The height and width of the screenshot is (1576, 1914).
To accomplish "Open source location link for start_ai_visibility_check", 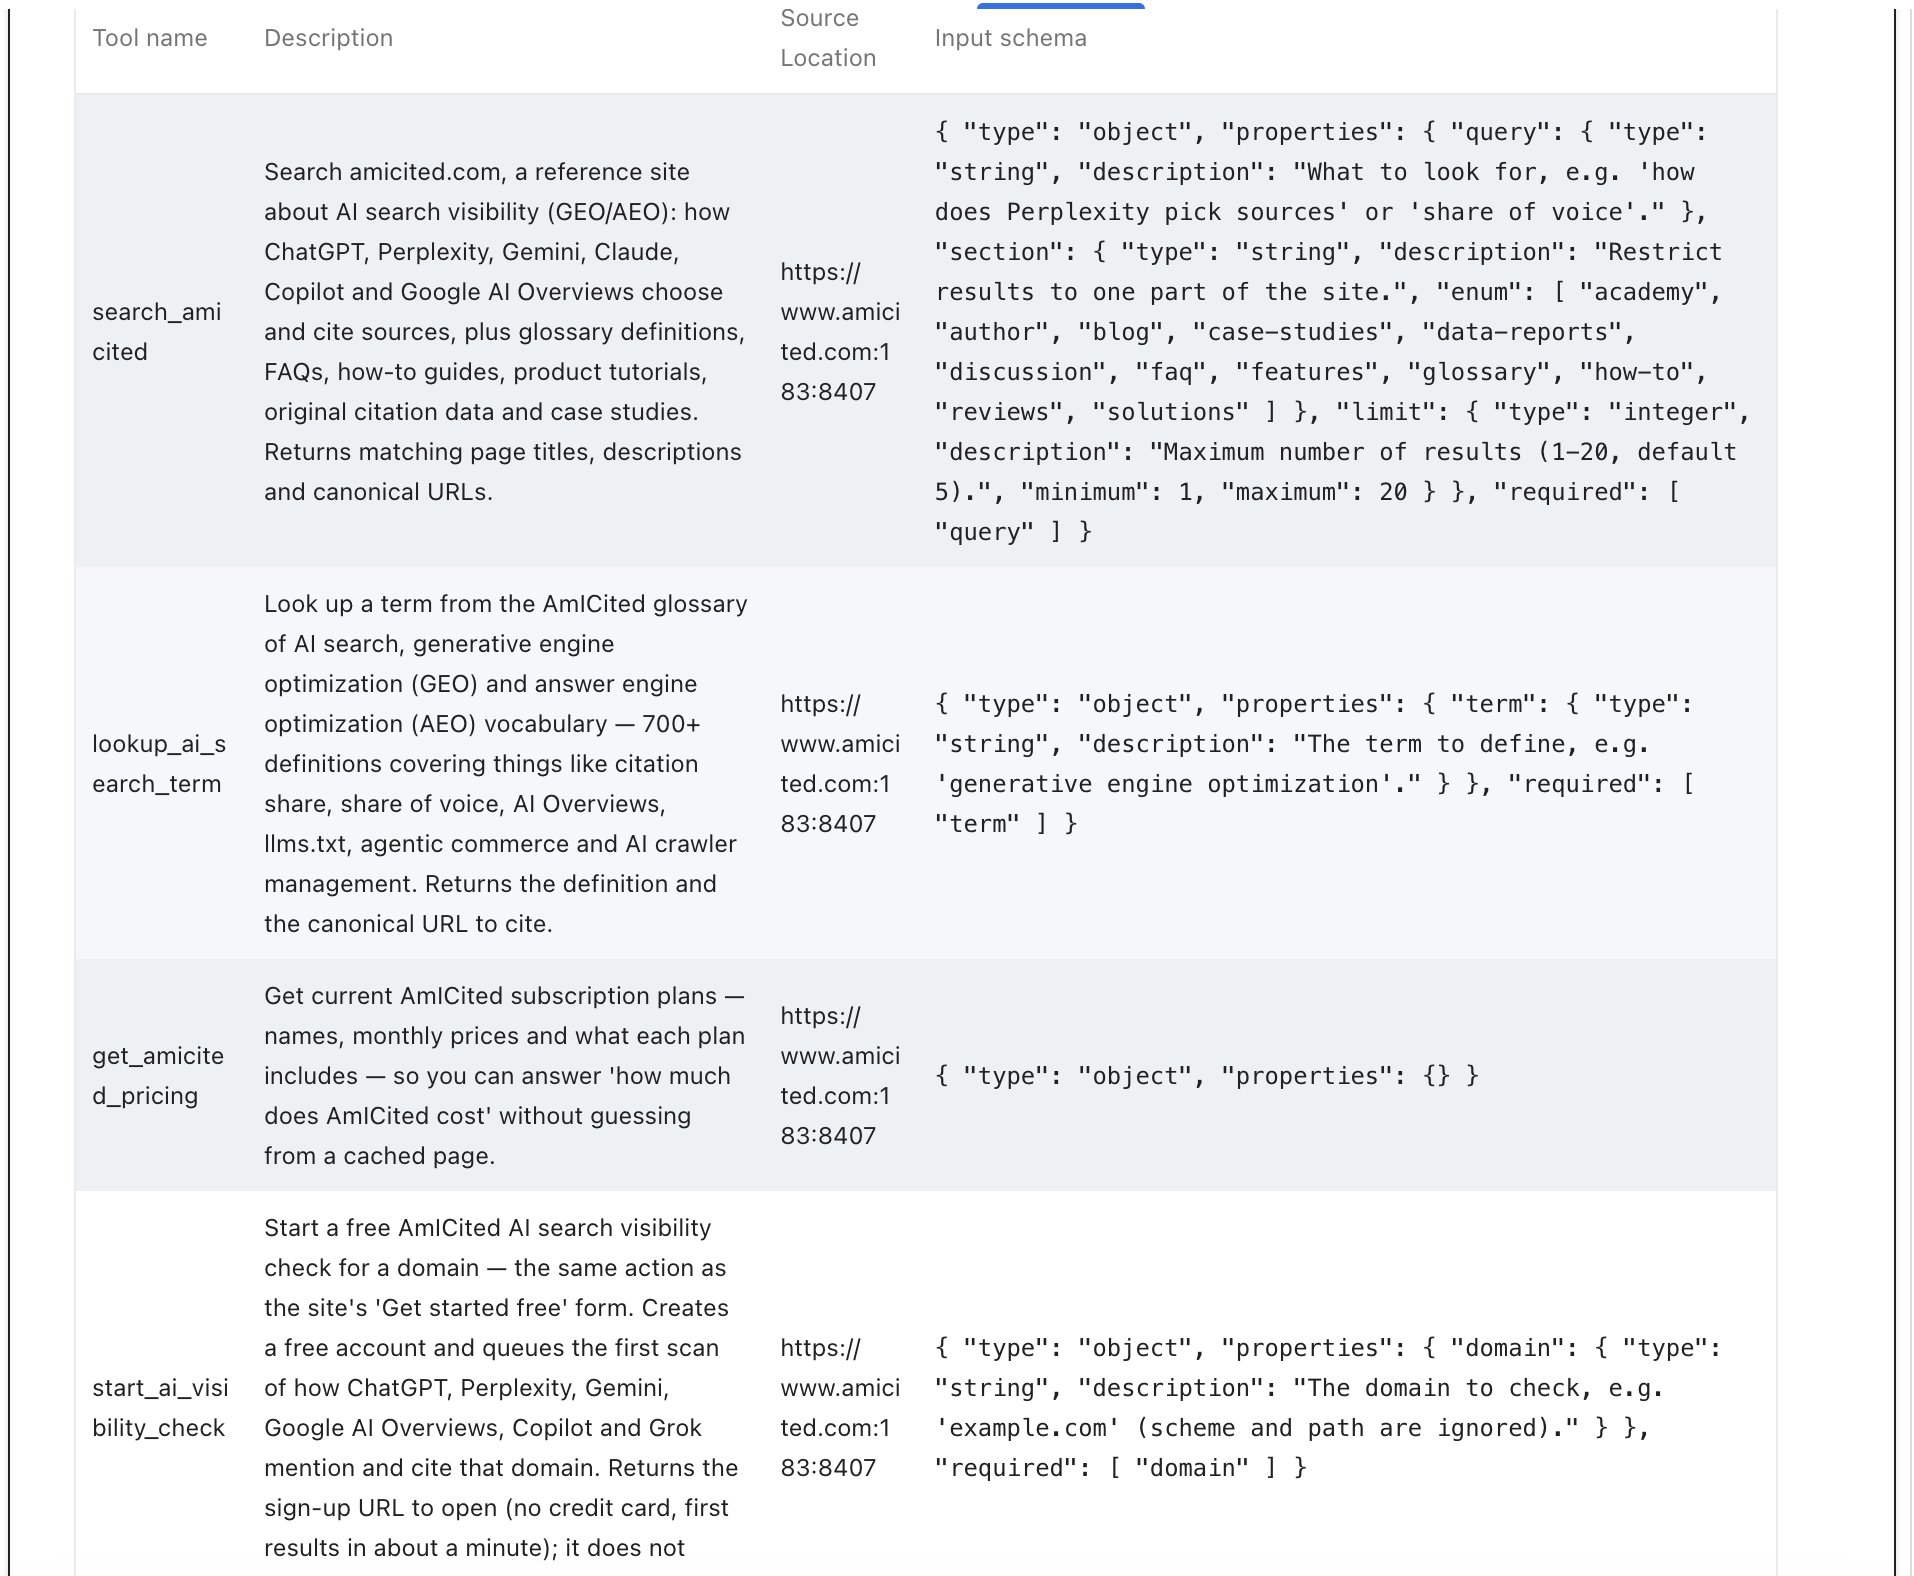I will (x=840, y=1408).
